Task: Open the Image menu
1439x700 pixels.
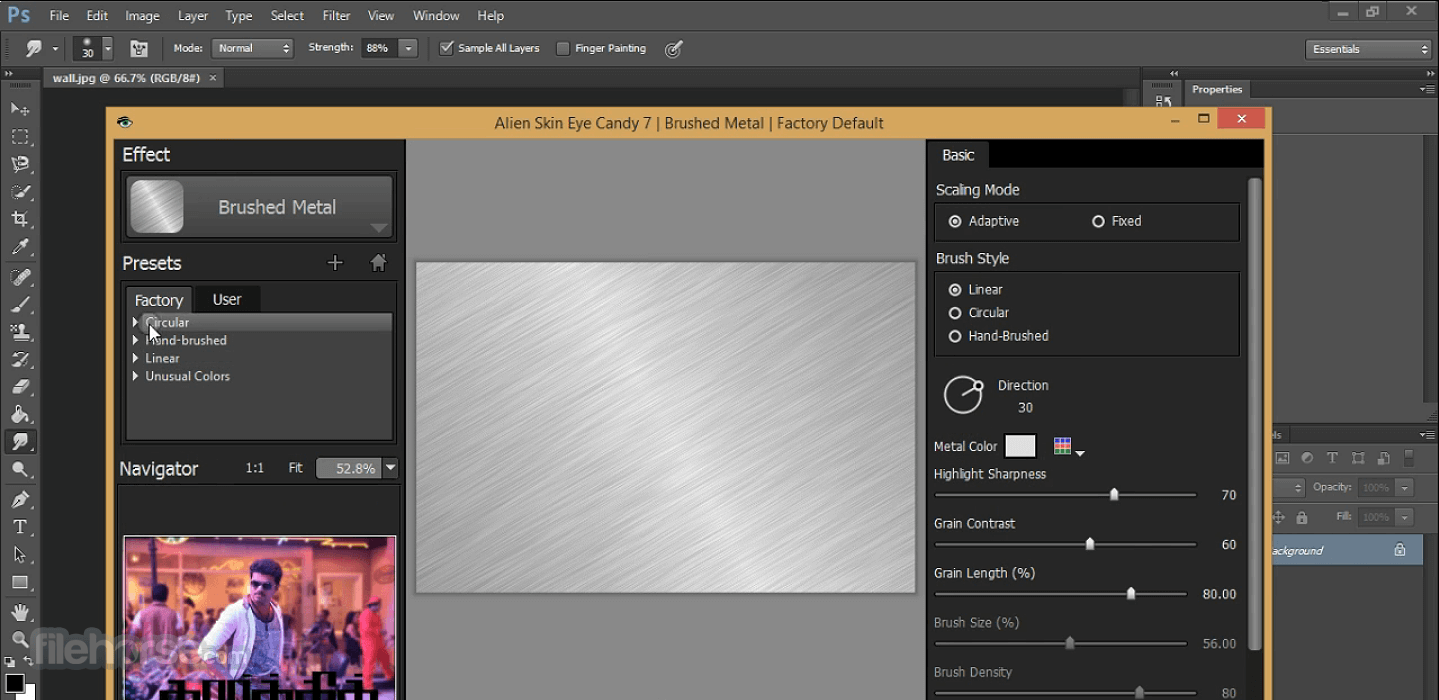Action: pyautogui.click(x=142, y=16)
